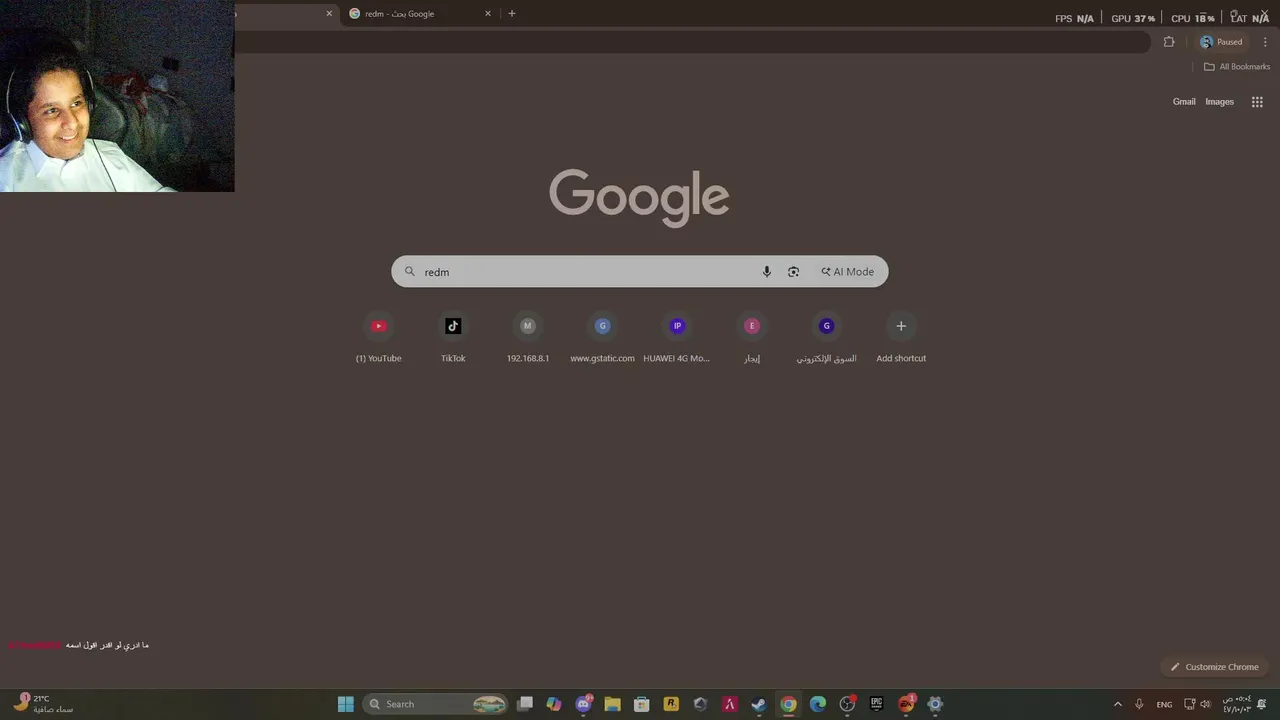Open Discord from the taskbar
Image resolution: width=1280 pixels, height=720 pixels.
pyautogui.click(x=583, y=704)
